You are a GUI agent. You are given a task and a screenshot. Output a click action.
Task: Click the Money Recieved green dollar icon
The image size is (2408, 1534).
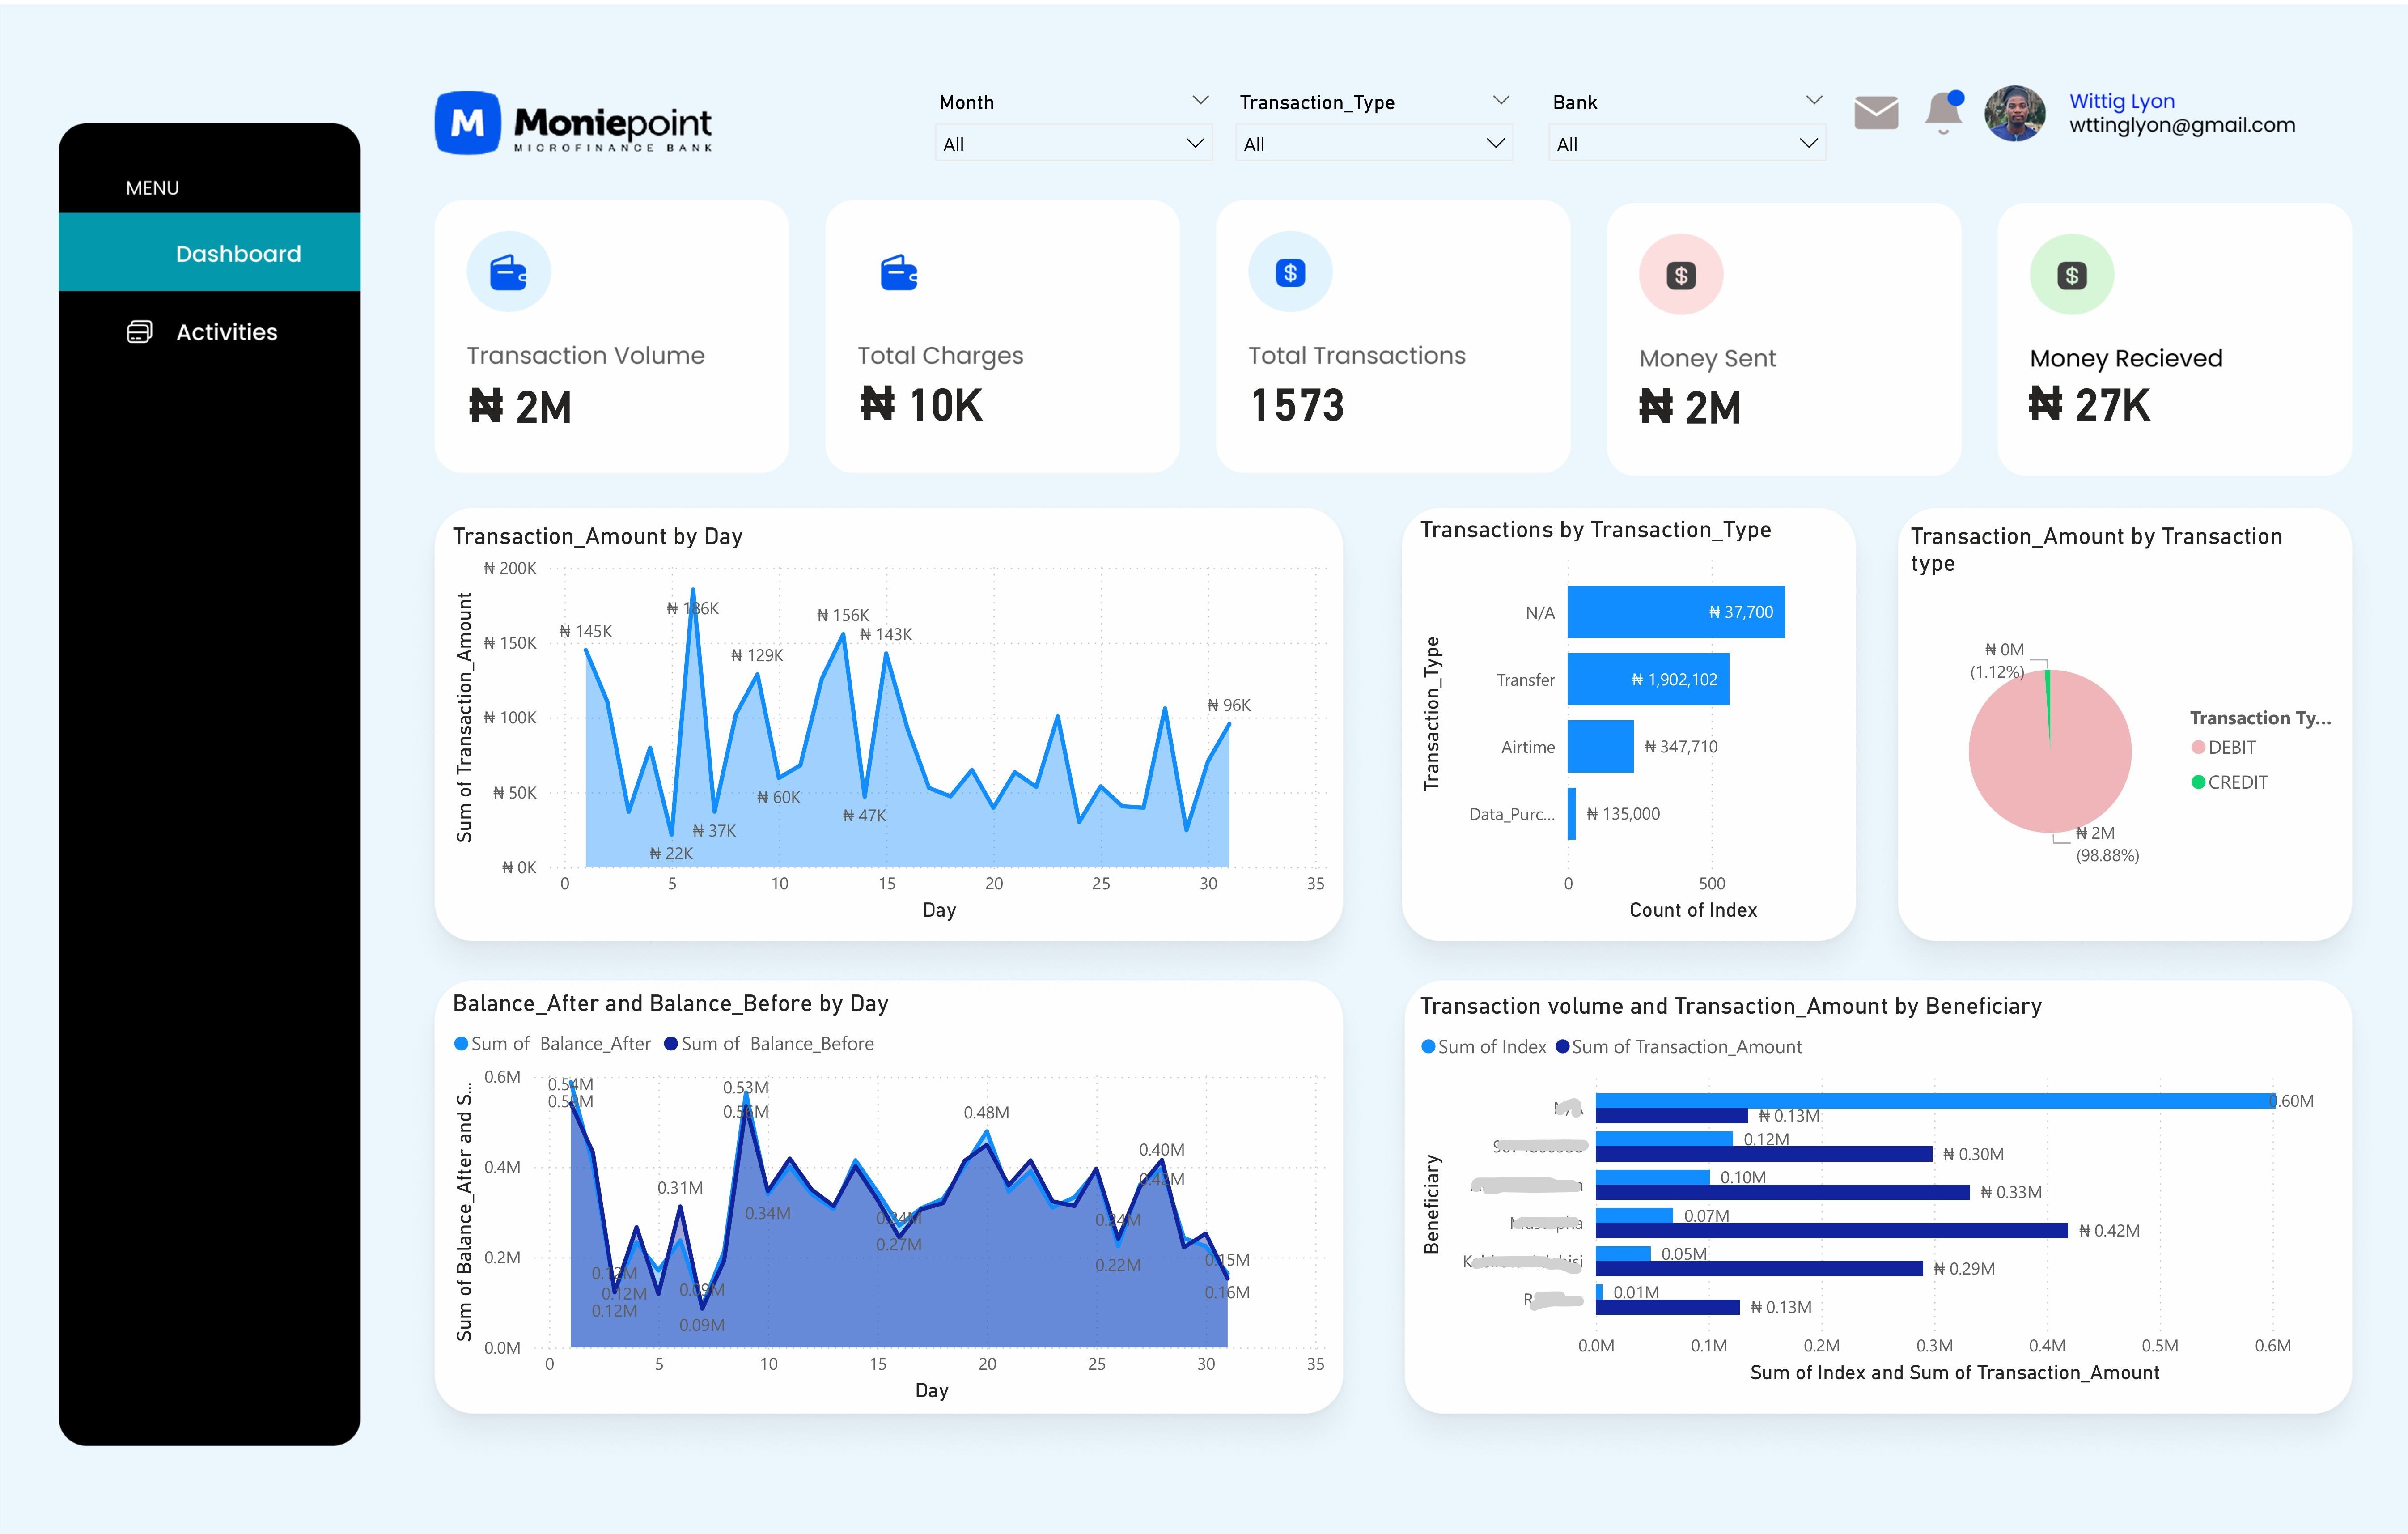(x=2071, y=275)
